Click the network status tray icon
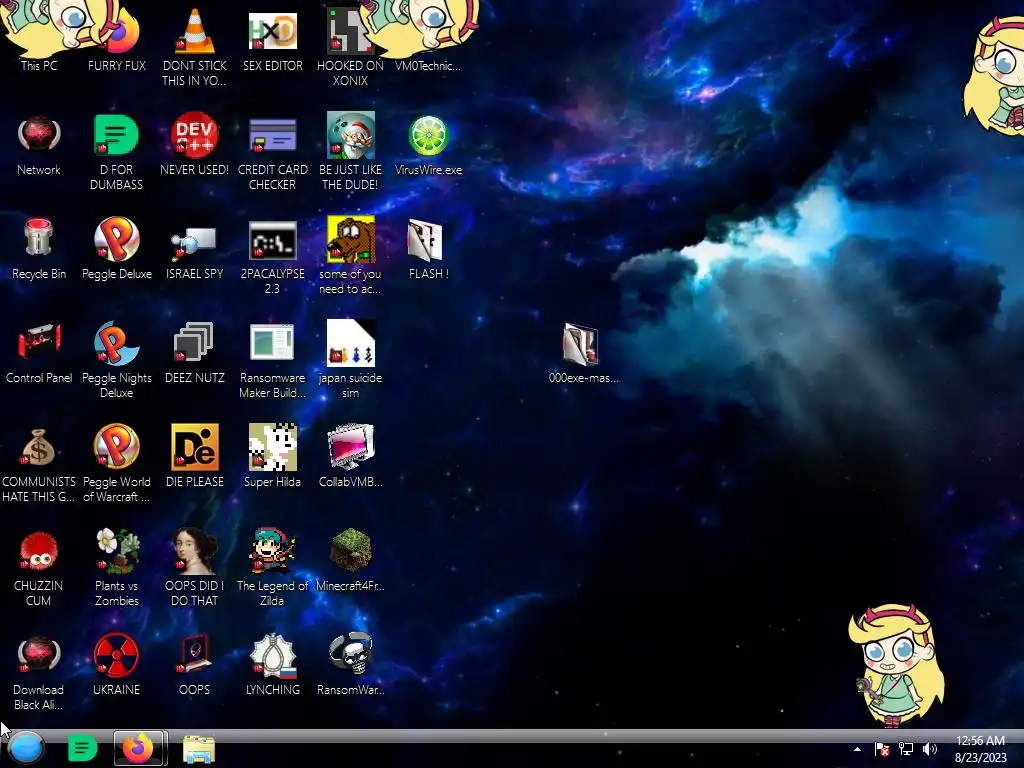The image size is (1024, 768). pos(906,749)
